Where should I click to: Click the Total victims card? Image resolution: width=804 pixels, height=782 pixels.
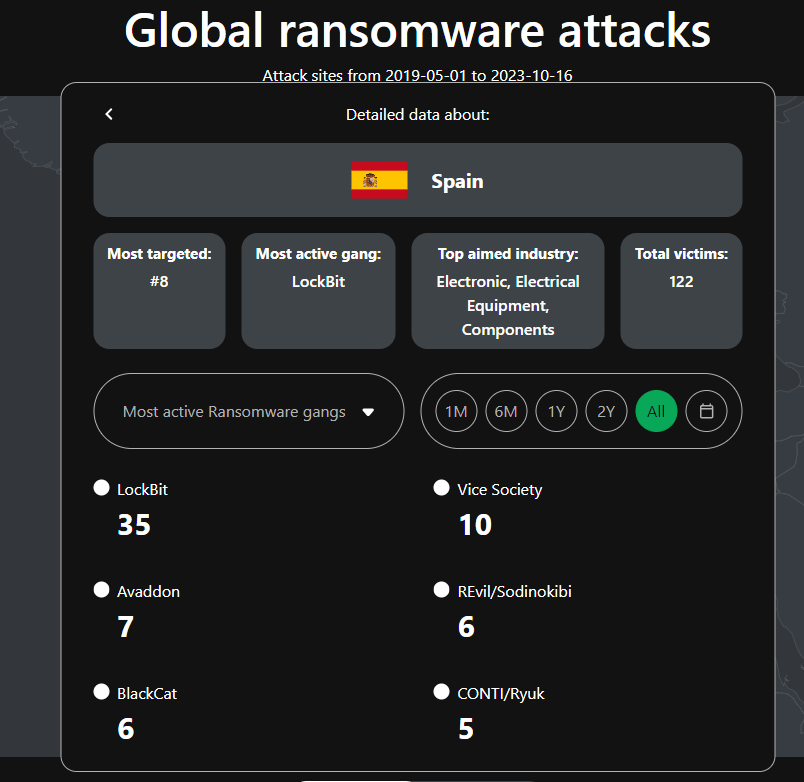(x=681, y=291)
